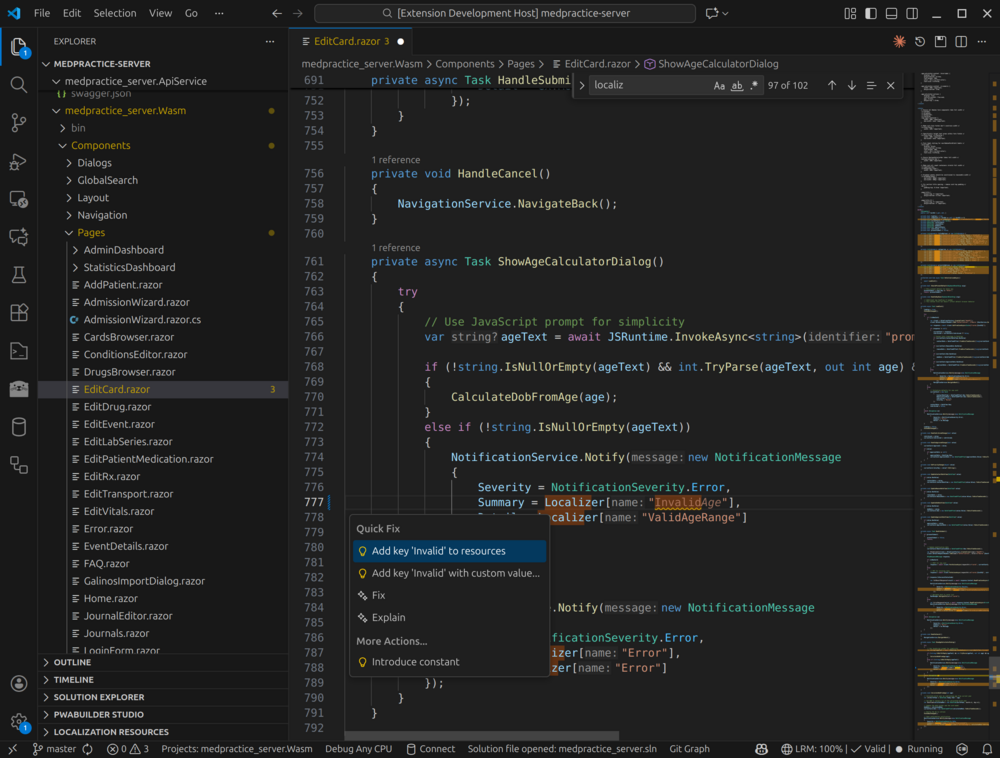Collapse the Pages folder
Screen dimensions: 1000x758
tap(90, 233)
